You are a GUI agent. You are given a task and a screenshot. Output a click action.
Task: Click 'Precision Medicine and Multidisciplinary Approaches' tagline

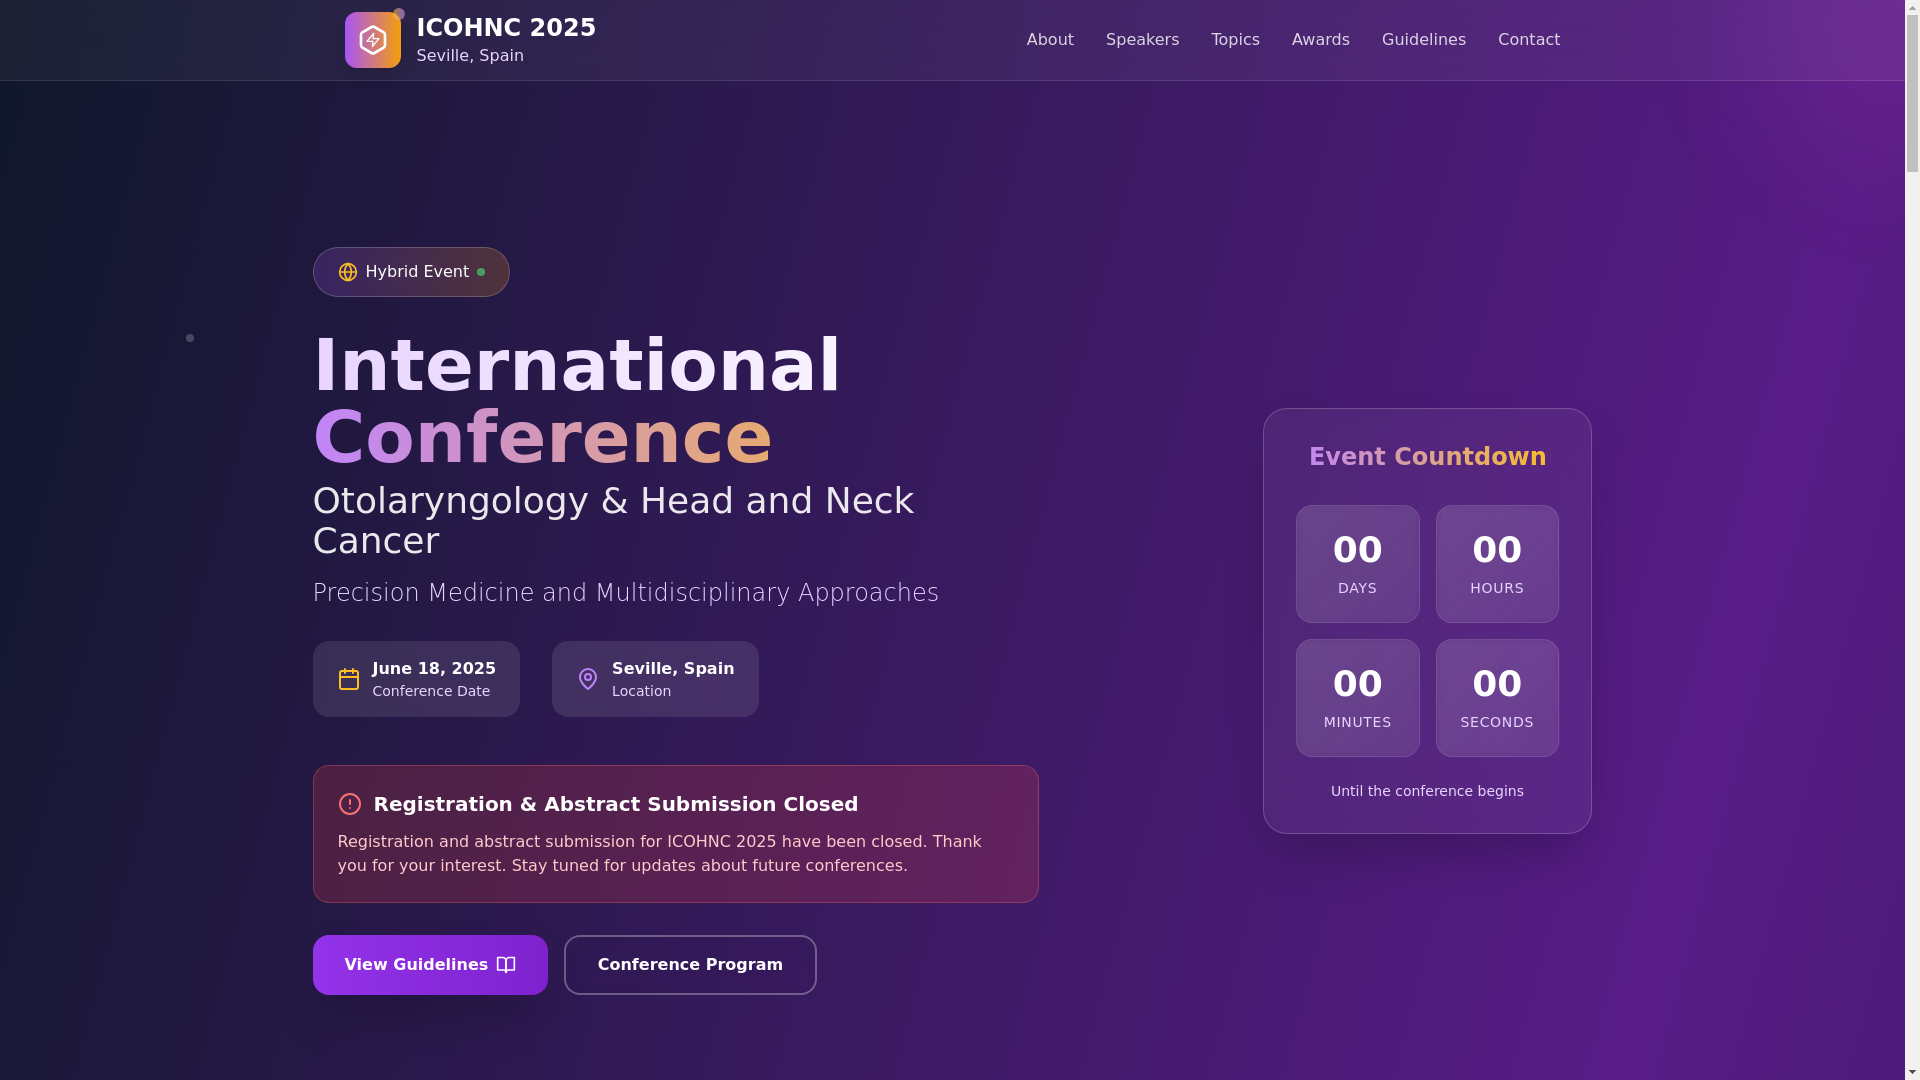point(626,593)
